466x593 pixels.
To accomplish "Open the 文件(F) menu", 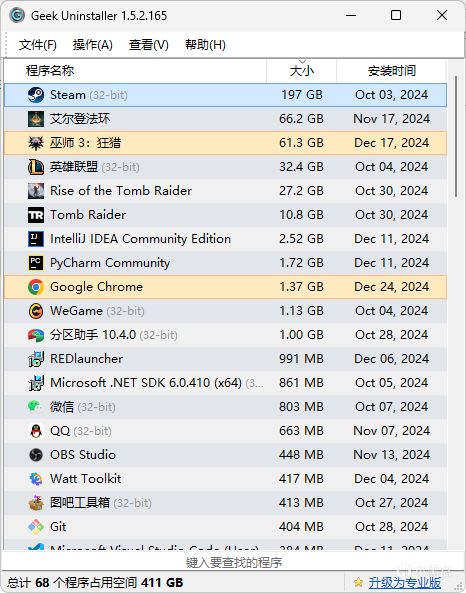I will click(37, 45).
